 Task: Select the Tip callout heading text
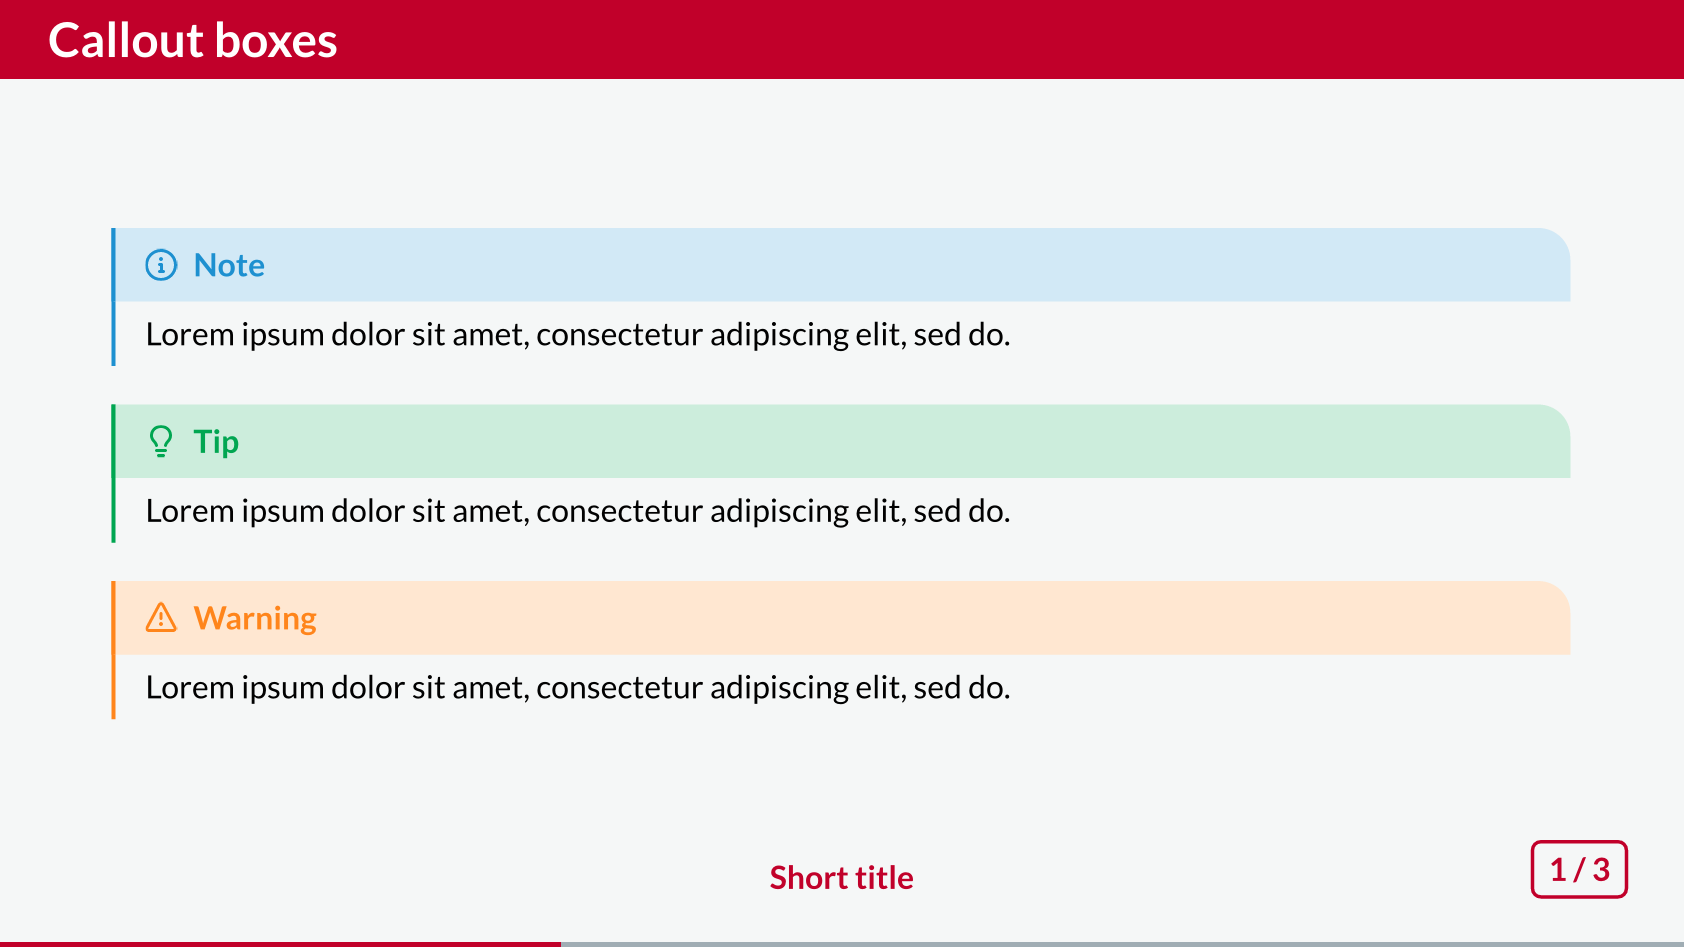tap(216, 442)
